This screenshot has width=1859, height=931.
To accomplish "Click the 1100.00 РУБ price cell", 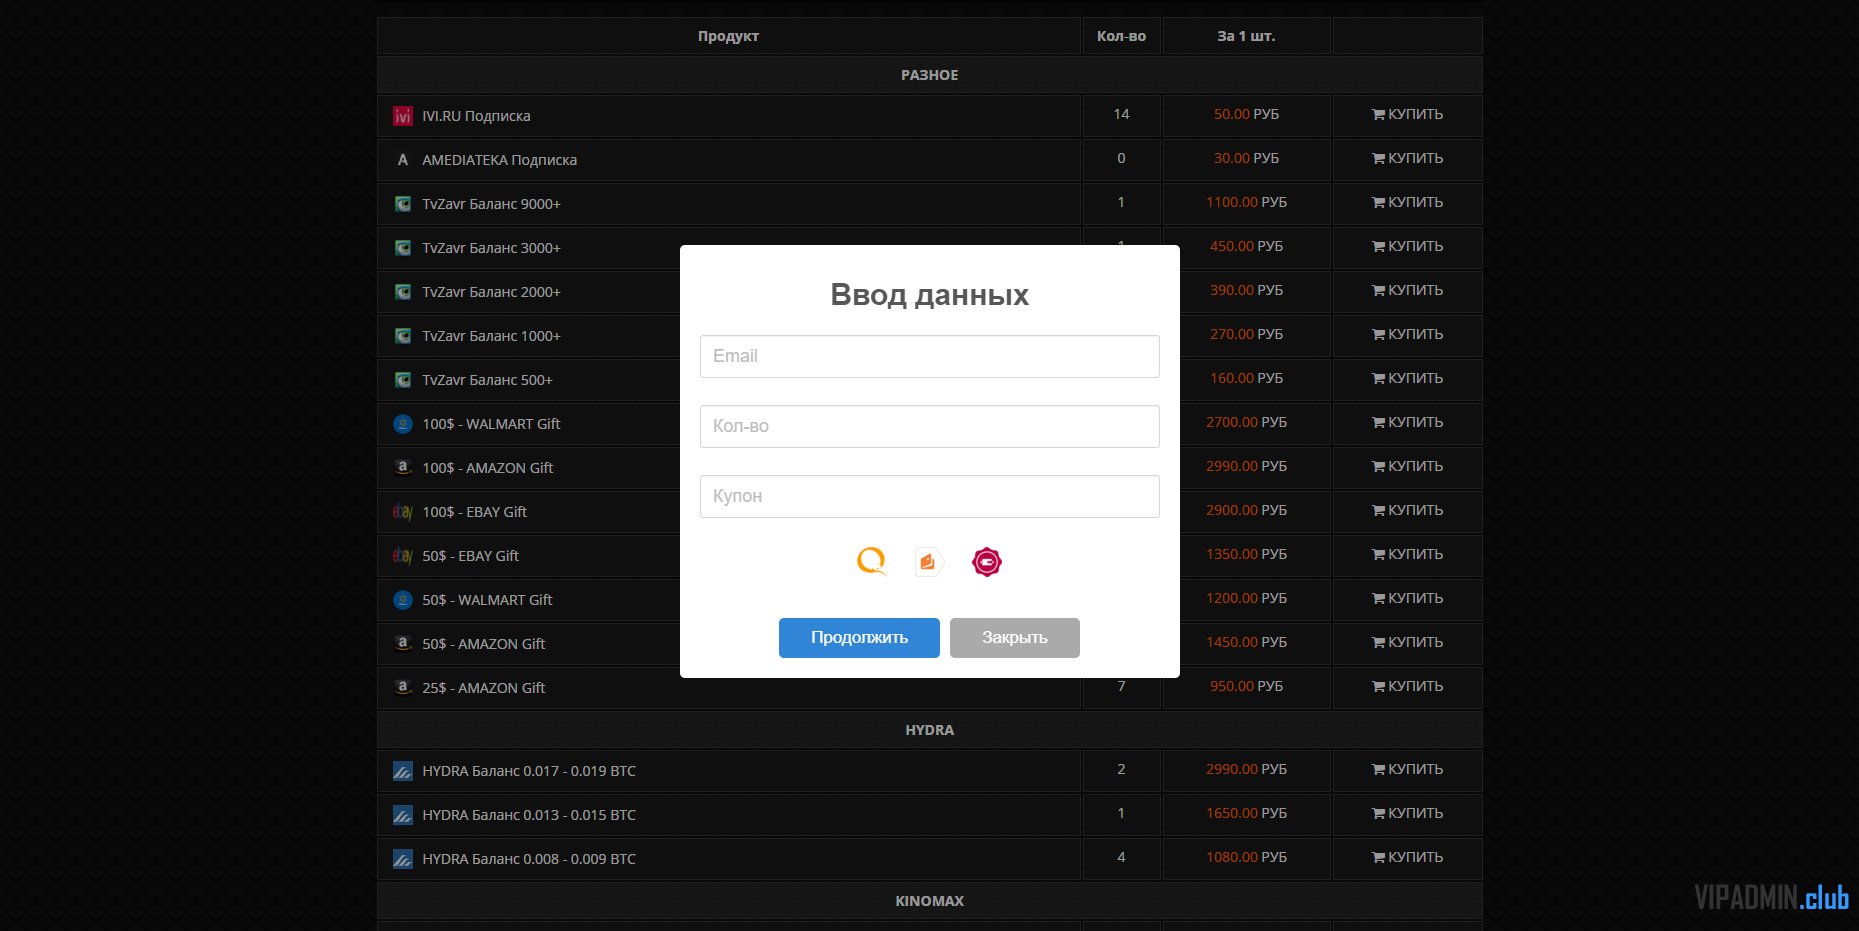I will coord(1246,202).
